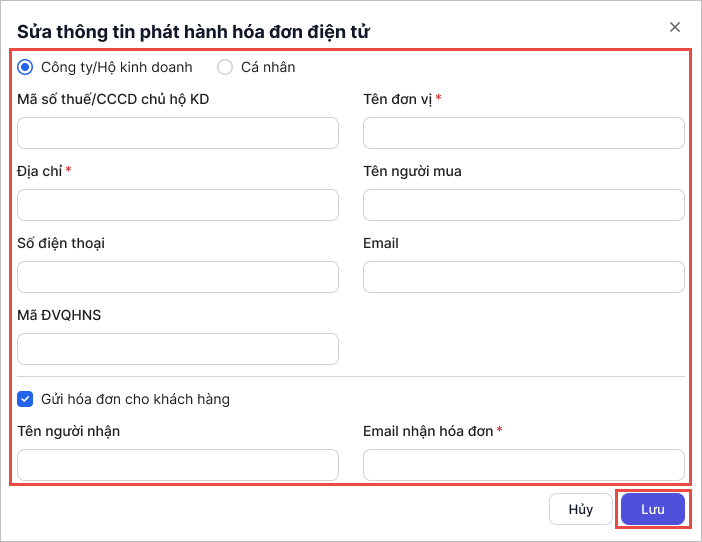Screen dimensions: 702x542
Task: Focus the Email nhận hóa đơn field
Action: pyautogui.click(x=523, y=465)
